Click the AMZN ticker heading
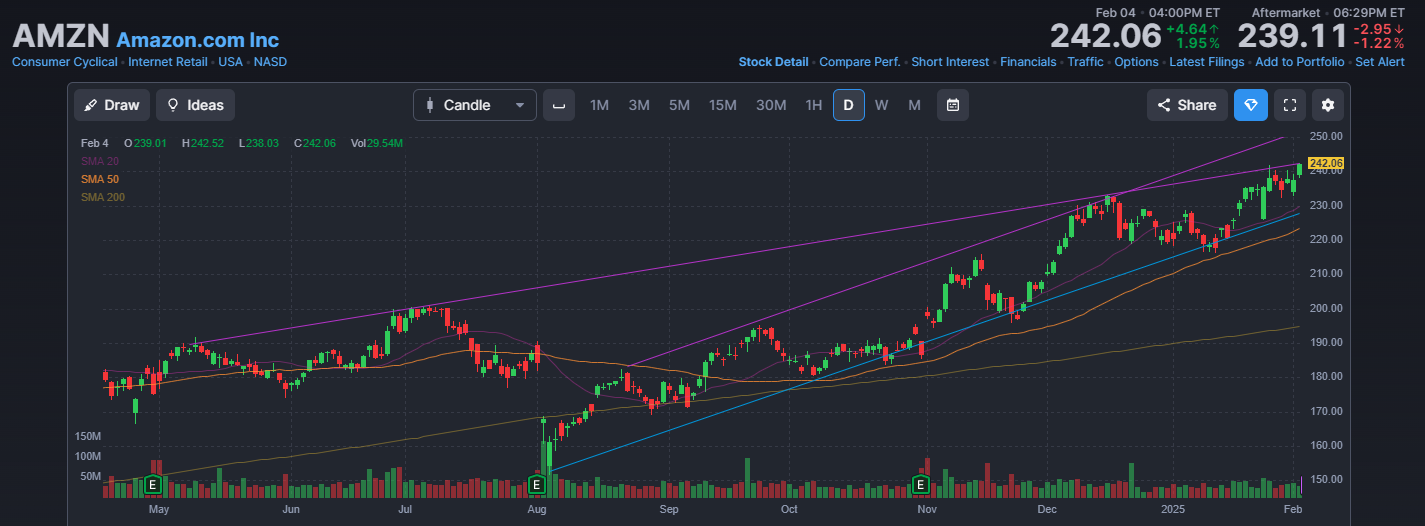Viewport: 1425px width, 526px height. pos(61,36)
